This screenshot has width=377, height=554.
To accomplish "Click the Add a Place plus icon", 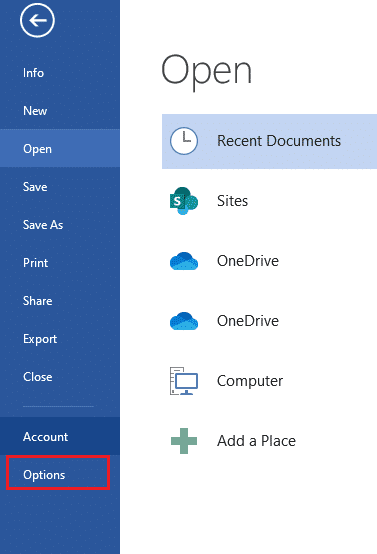I will coord(184,441).
